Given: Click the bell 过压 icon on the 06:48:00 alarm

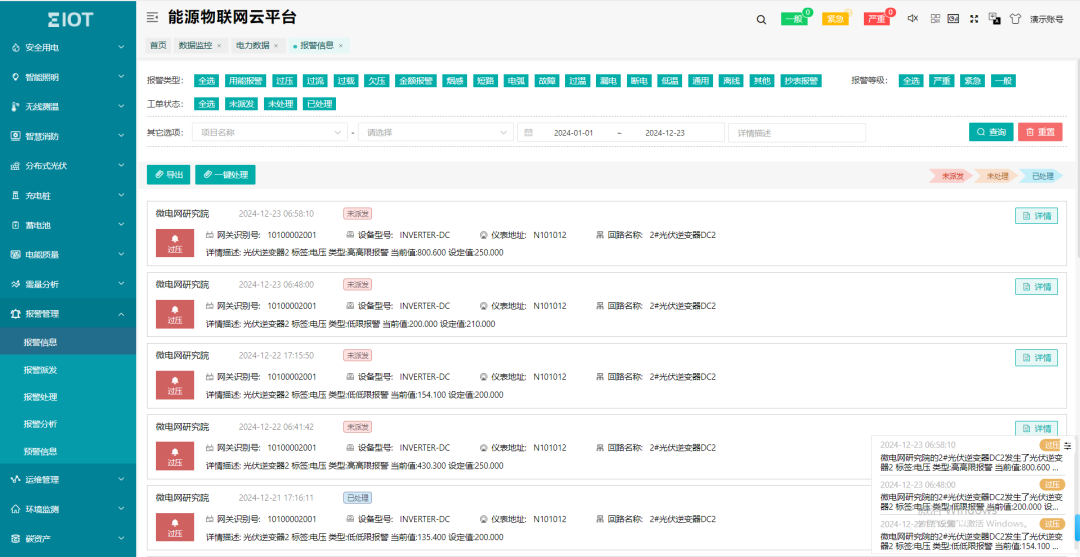Looking at the screenshot, I should point(175,315).
